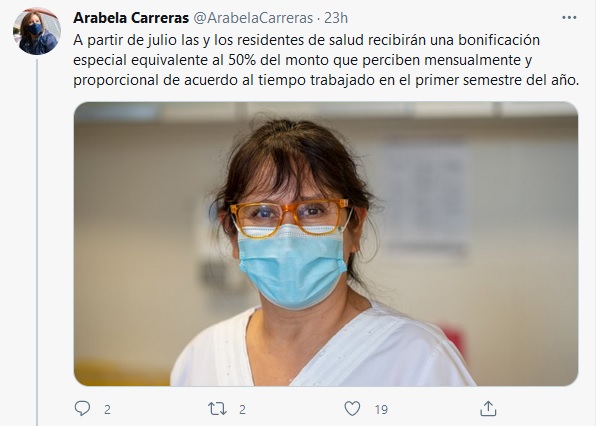The image size is (596, 426).
Task: Click the tweet line ending "semestre del año"
Action: click(326, 80)
